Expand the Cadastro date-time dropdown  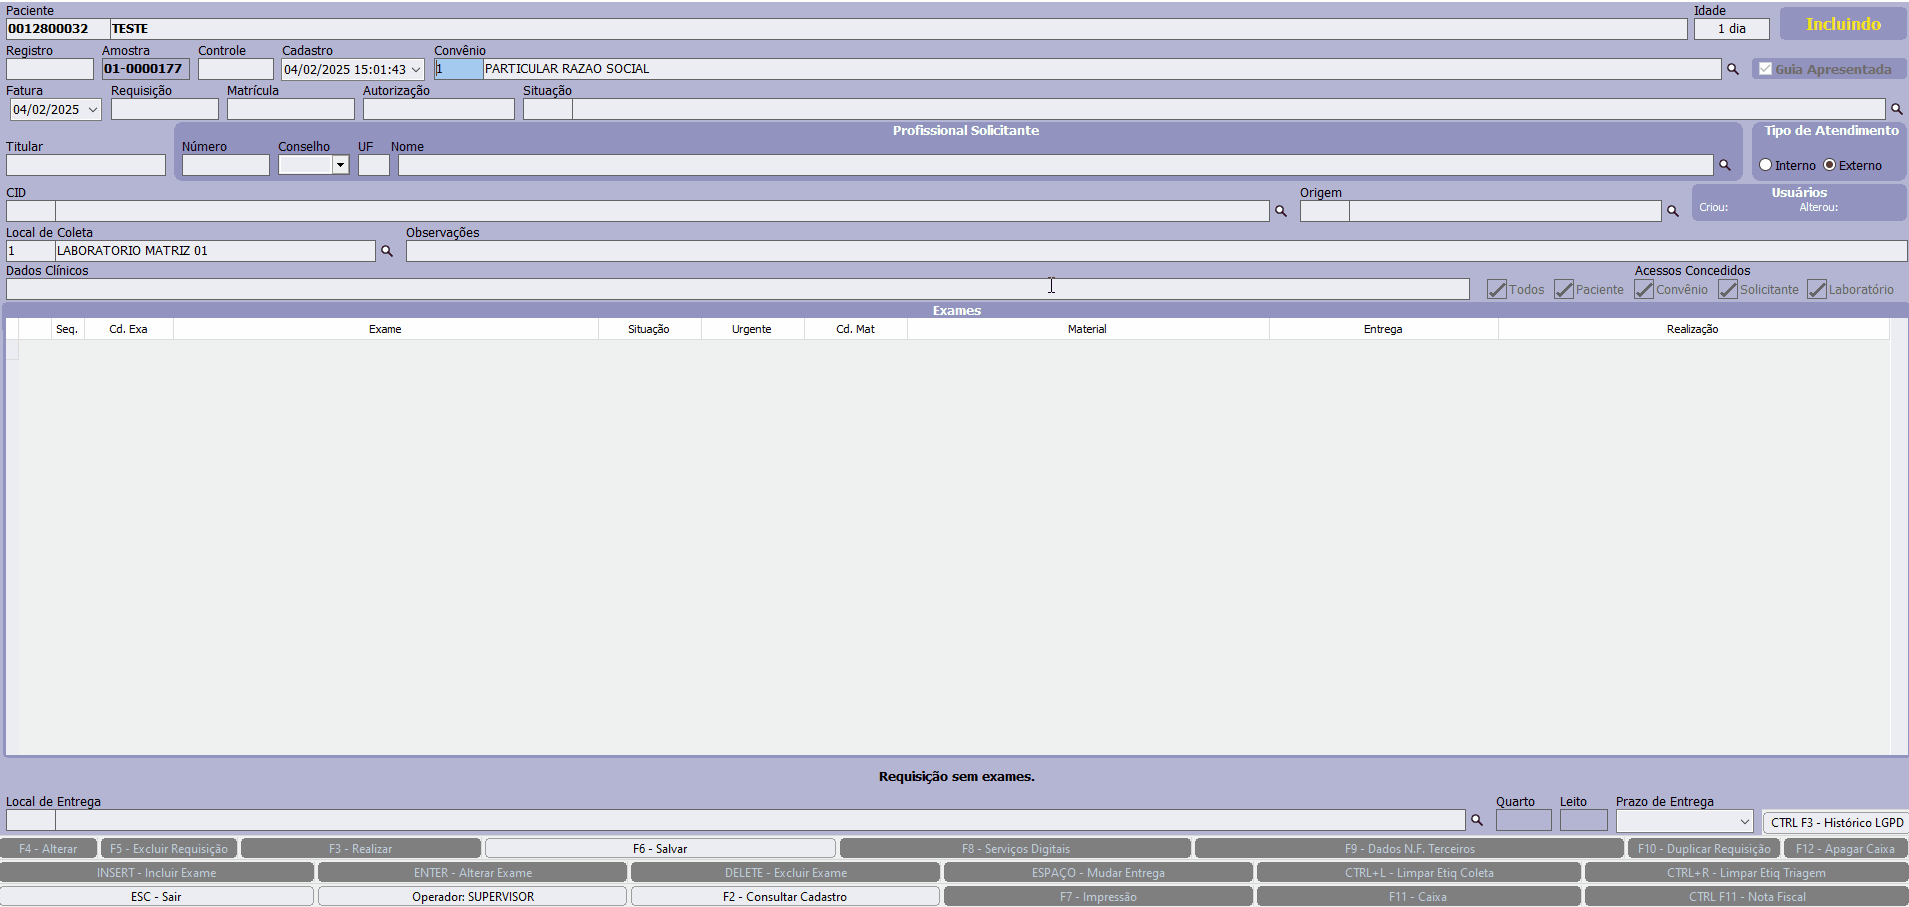[x=416, y=70]
